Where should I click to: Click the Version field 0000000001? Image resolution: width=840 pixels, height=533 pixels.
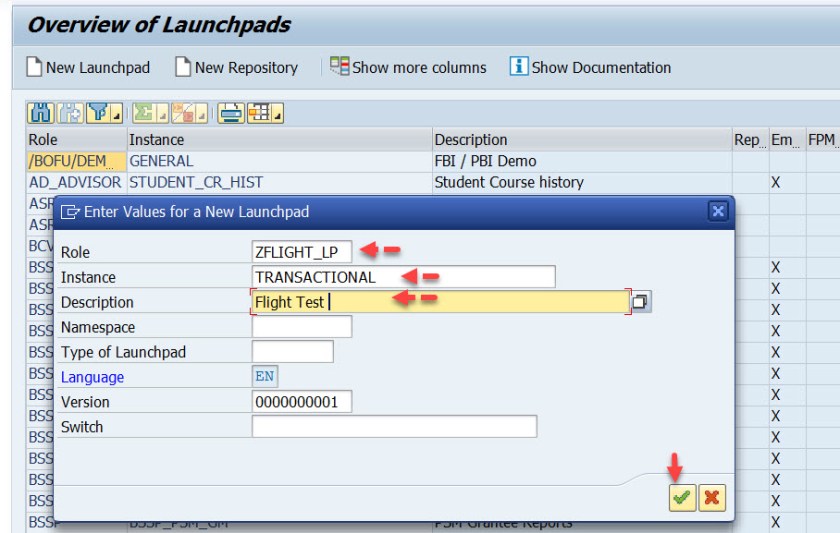(302, 402)
